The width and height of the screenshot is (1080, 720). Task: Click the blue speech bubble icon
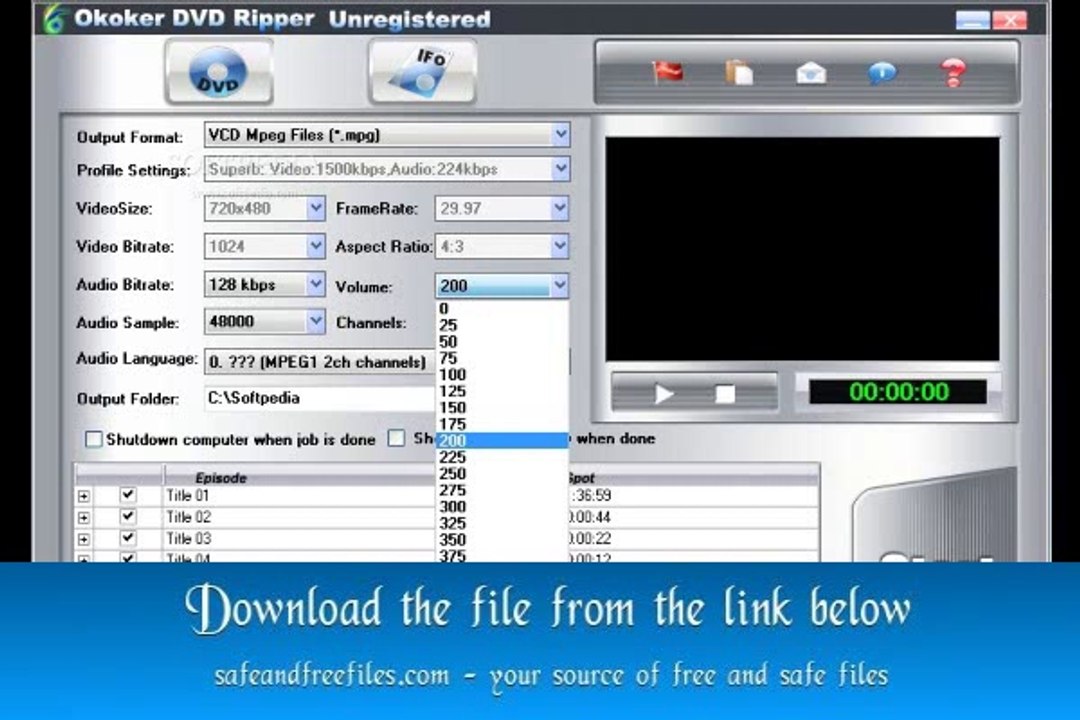(882, 72)
